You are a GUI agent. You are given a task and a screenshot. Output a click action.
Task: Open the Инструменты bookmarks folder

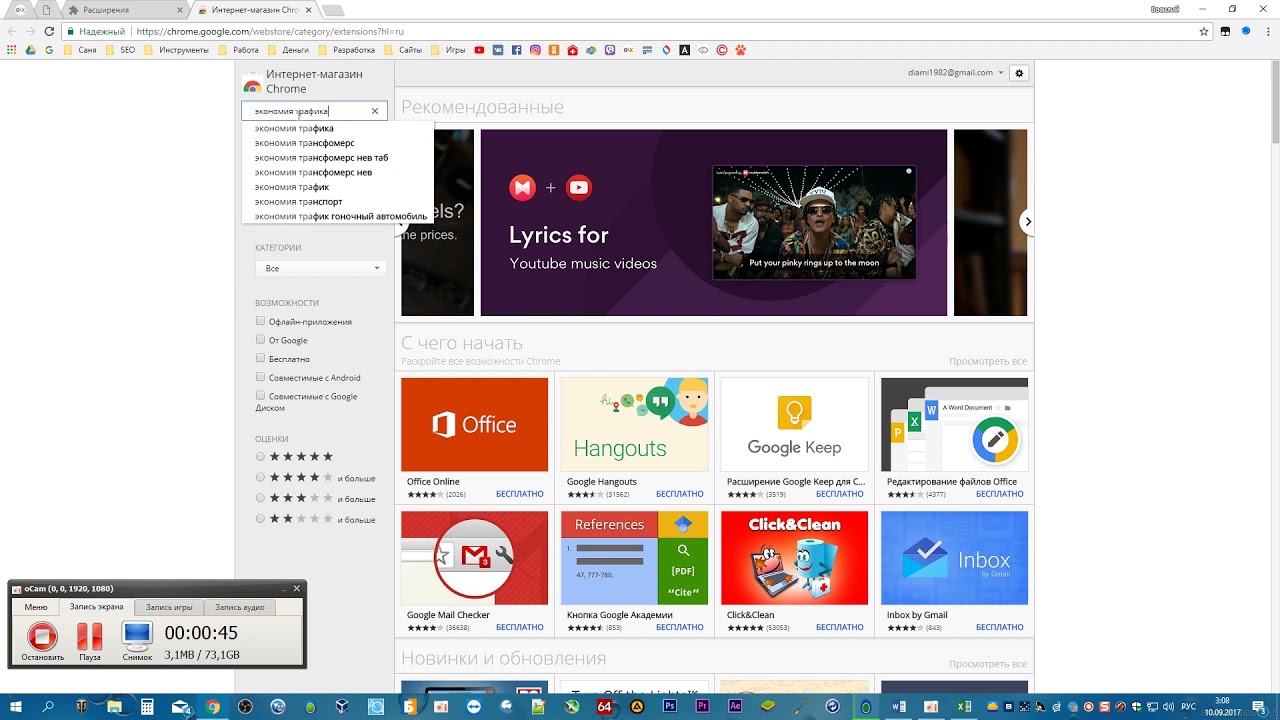(x=177, y=50)
